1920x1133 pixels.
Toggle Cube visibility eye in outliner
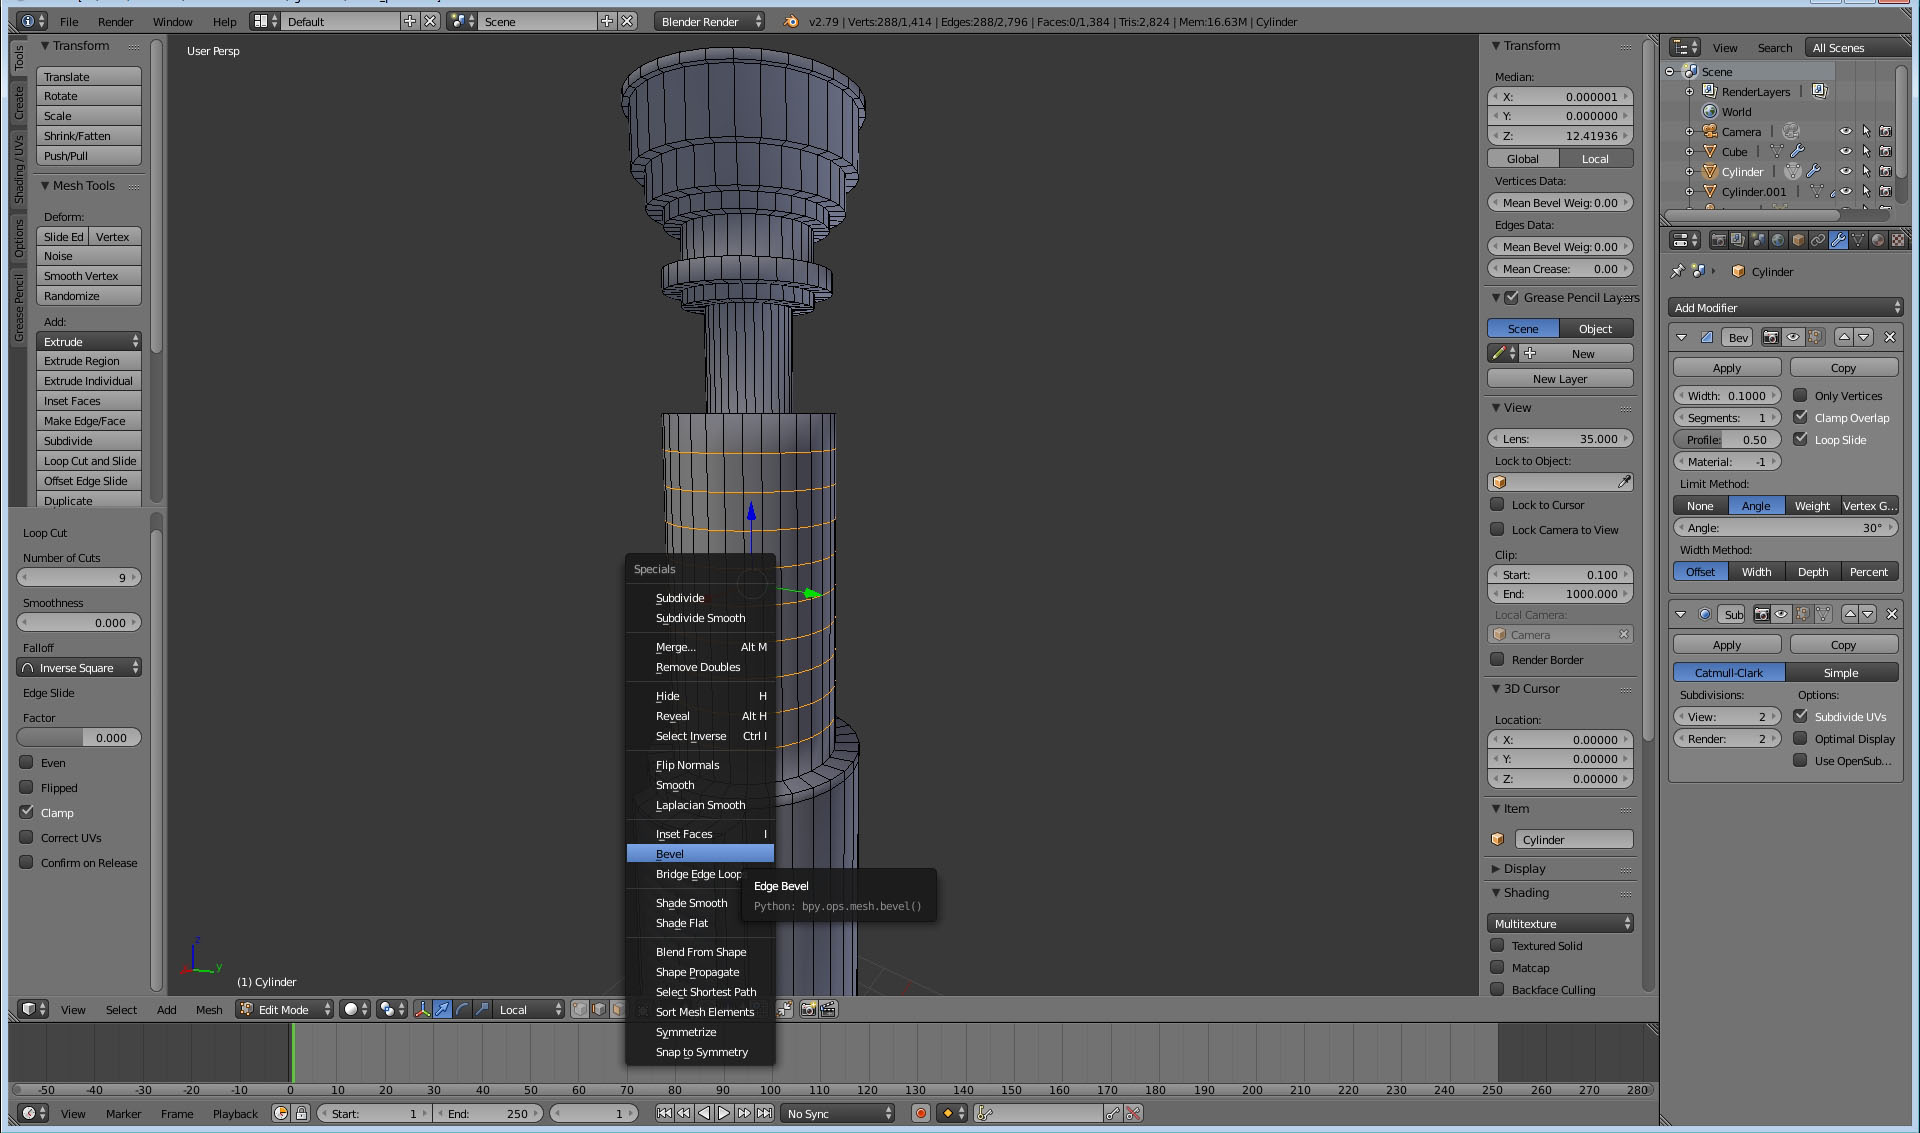pos(1846,151)
